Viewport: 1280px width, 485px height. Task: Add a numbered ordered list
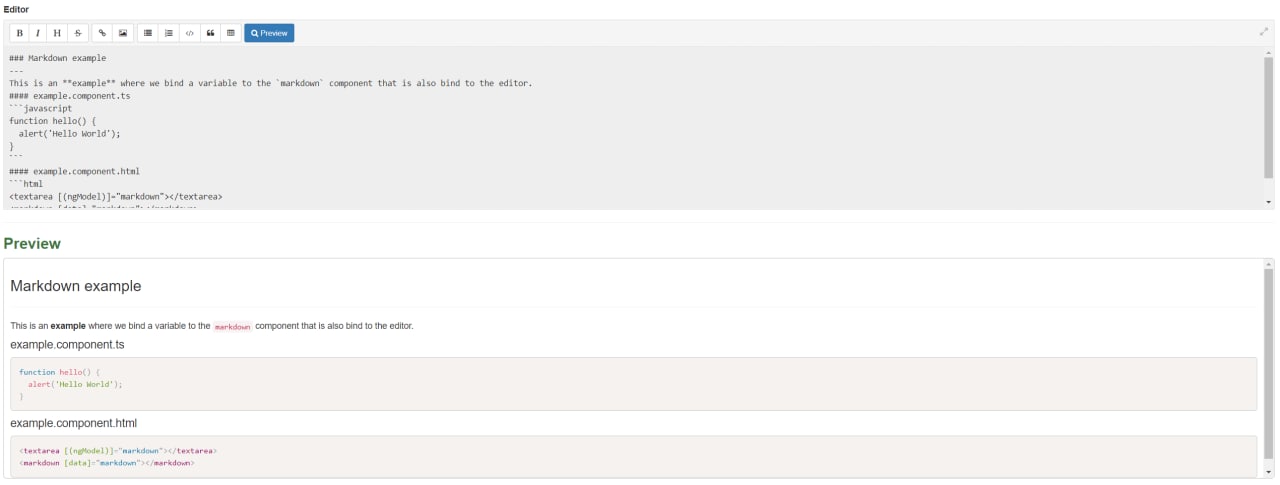point(168,33)
